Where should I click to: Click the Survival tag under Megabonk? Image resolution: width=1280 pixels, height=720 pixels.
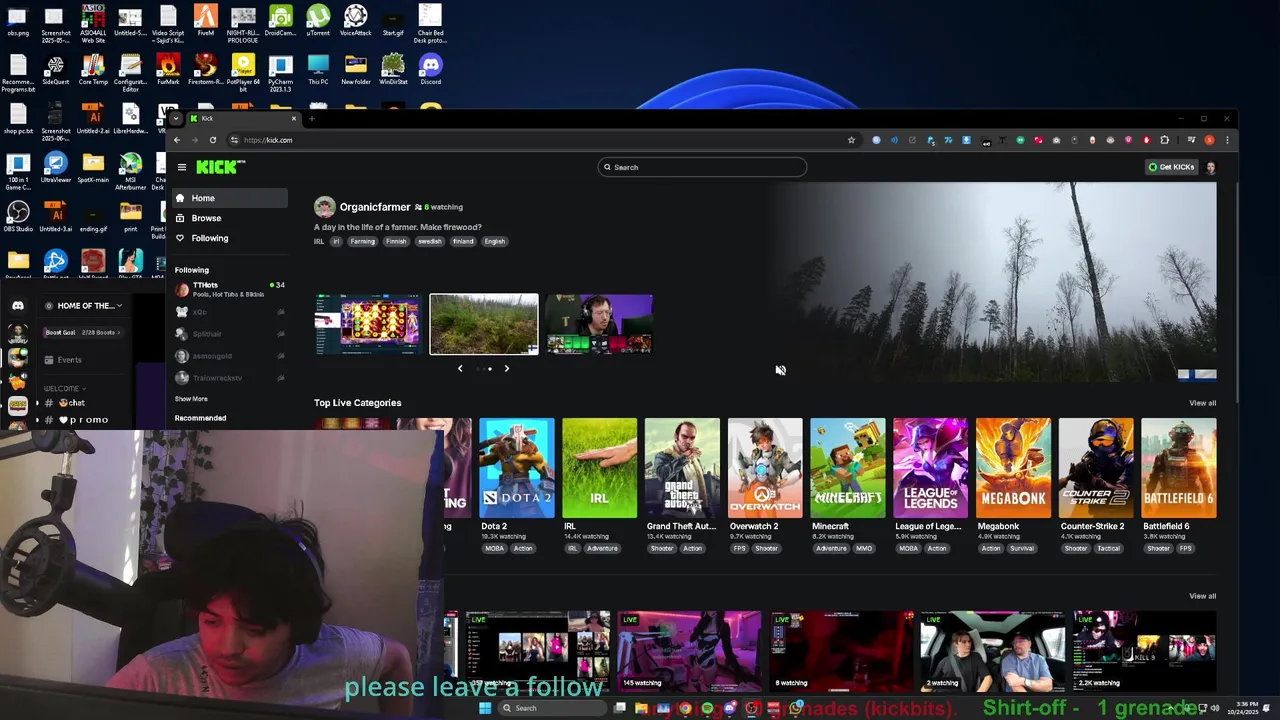coord(1022,549)
